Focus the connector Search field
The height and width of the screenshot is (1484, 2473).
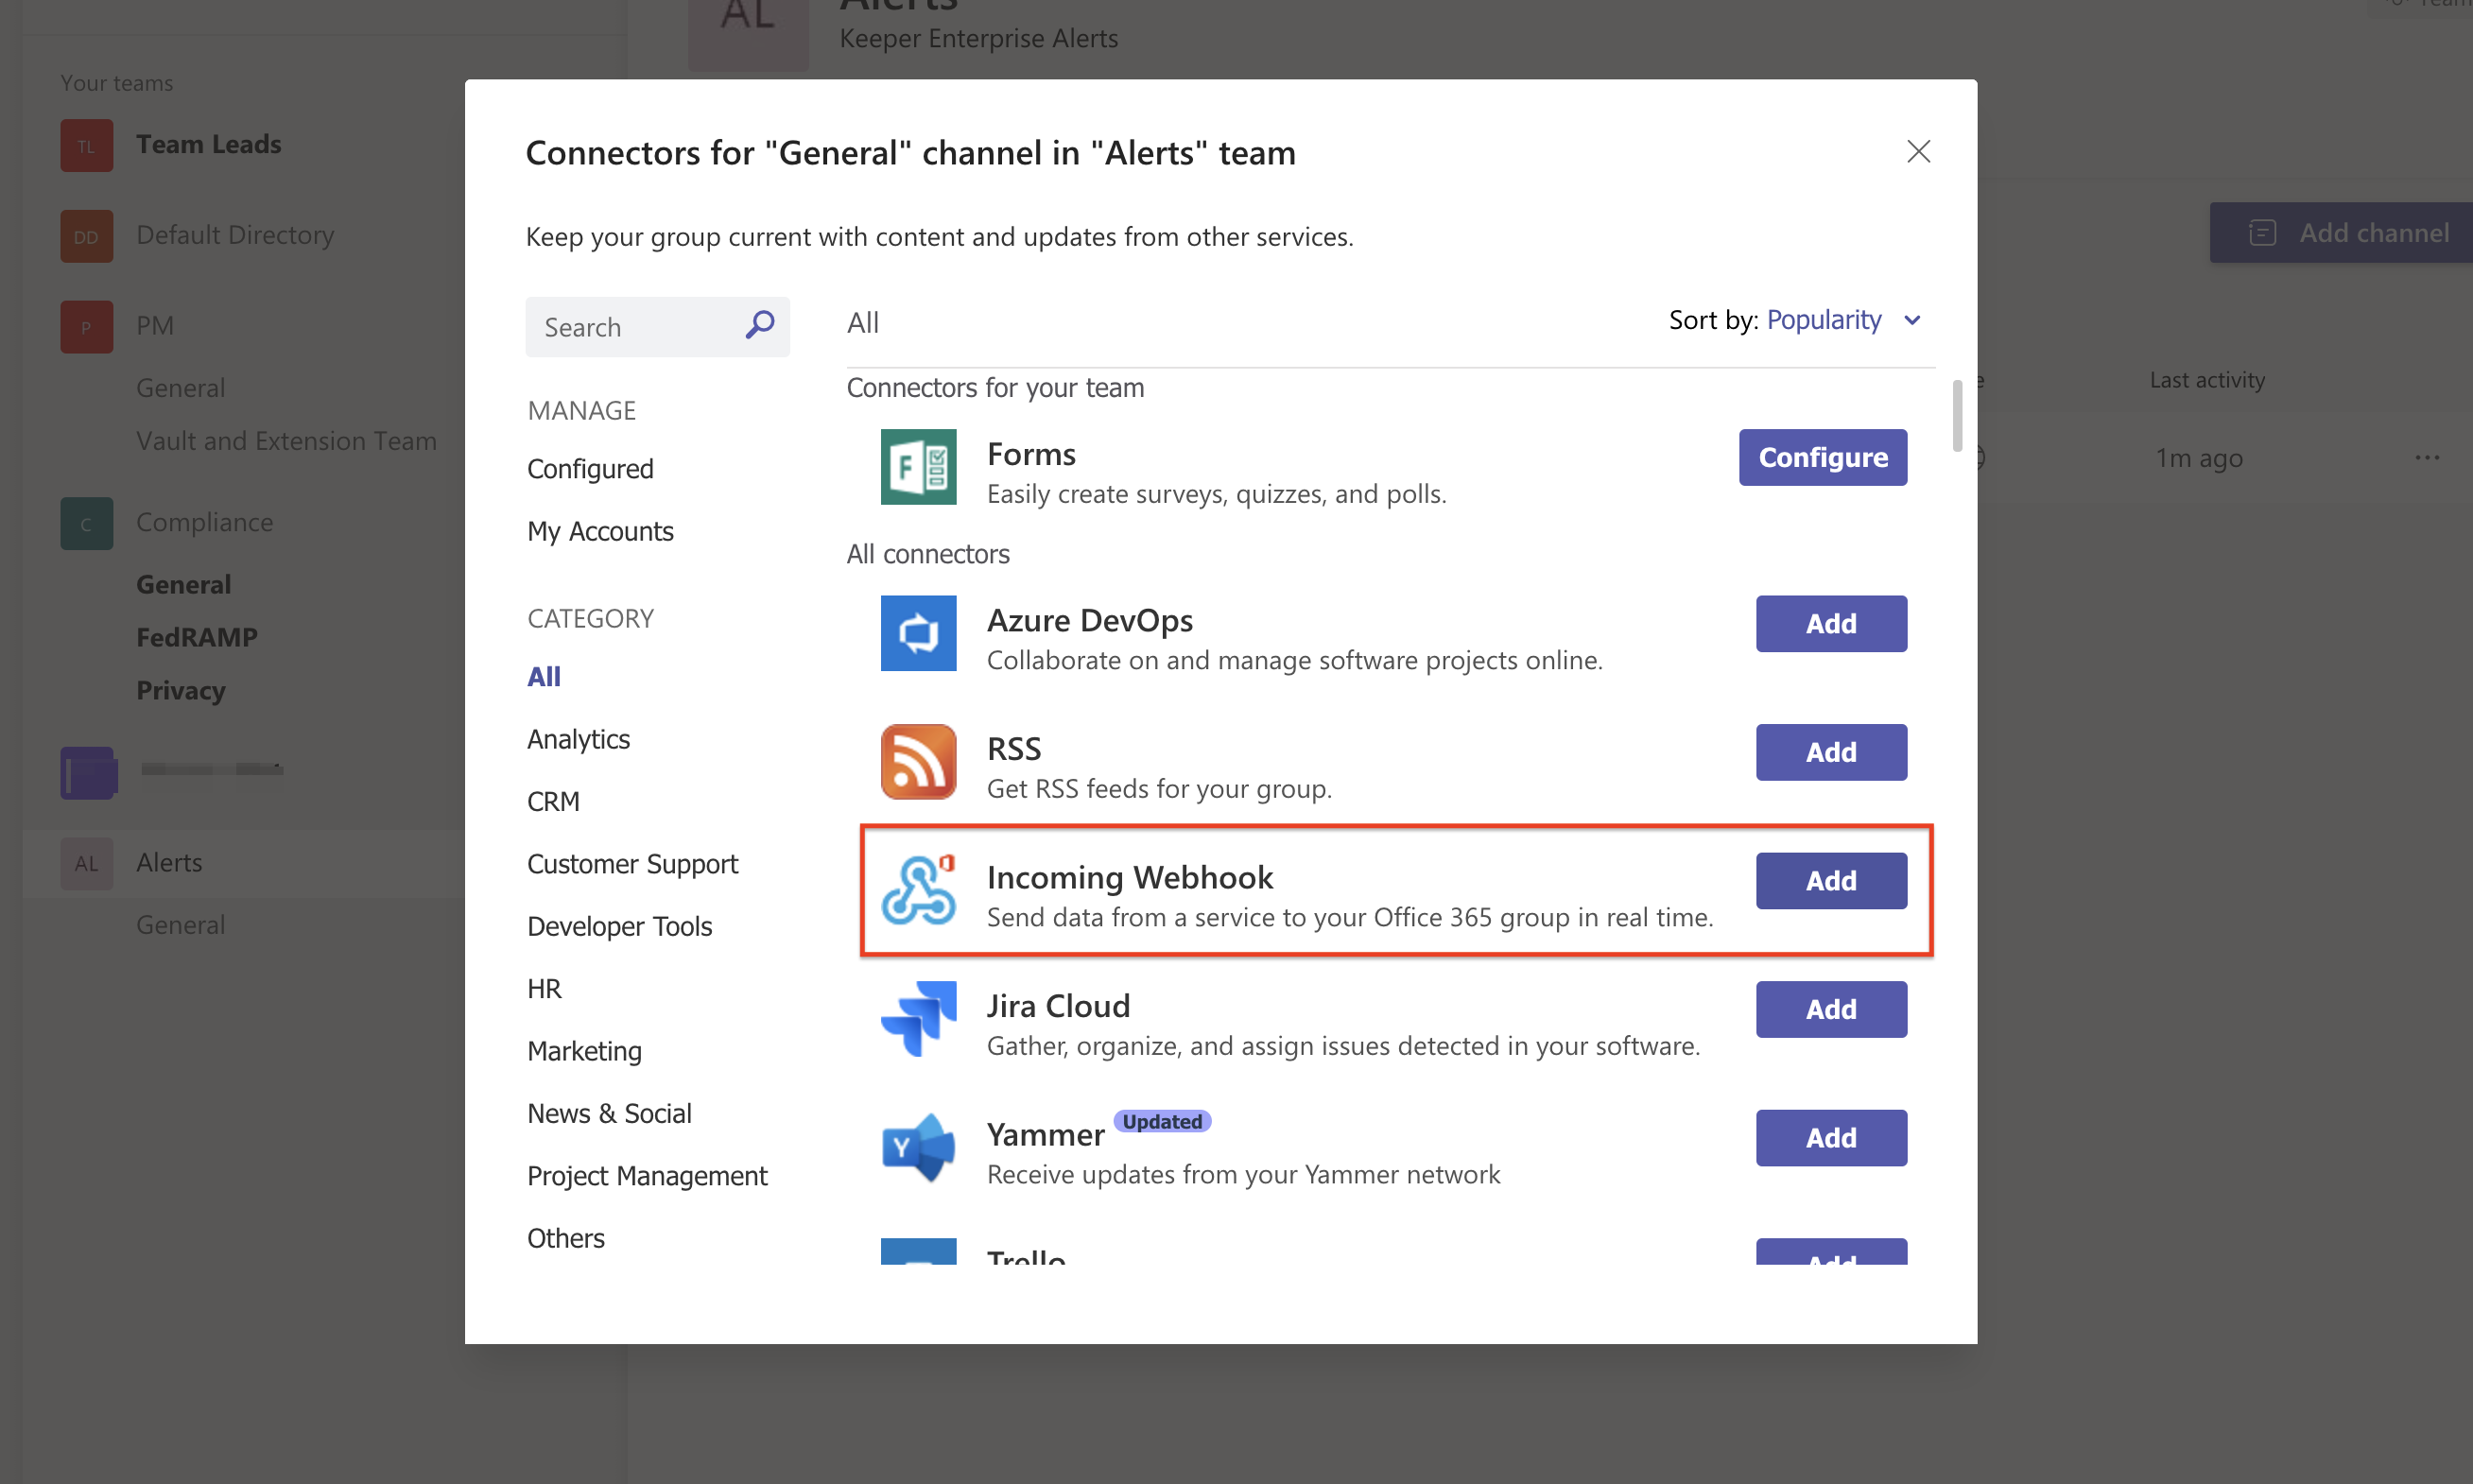[635, 327]
